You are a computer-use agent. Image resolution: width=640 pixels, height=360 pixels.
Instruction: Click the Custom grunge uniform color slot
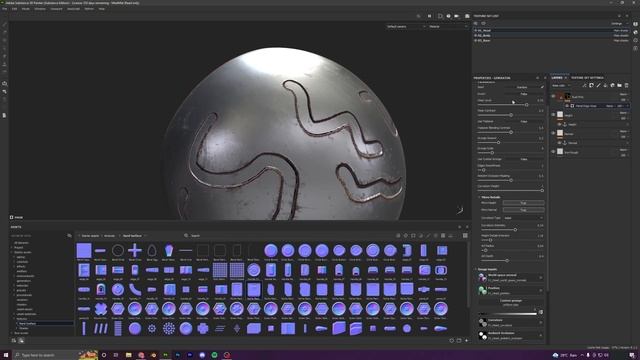click(510, 302)
